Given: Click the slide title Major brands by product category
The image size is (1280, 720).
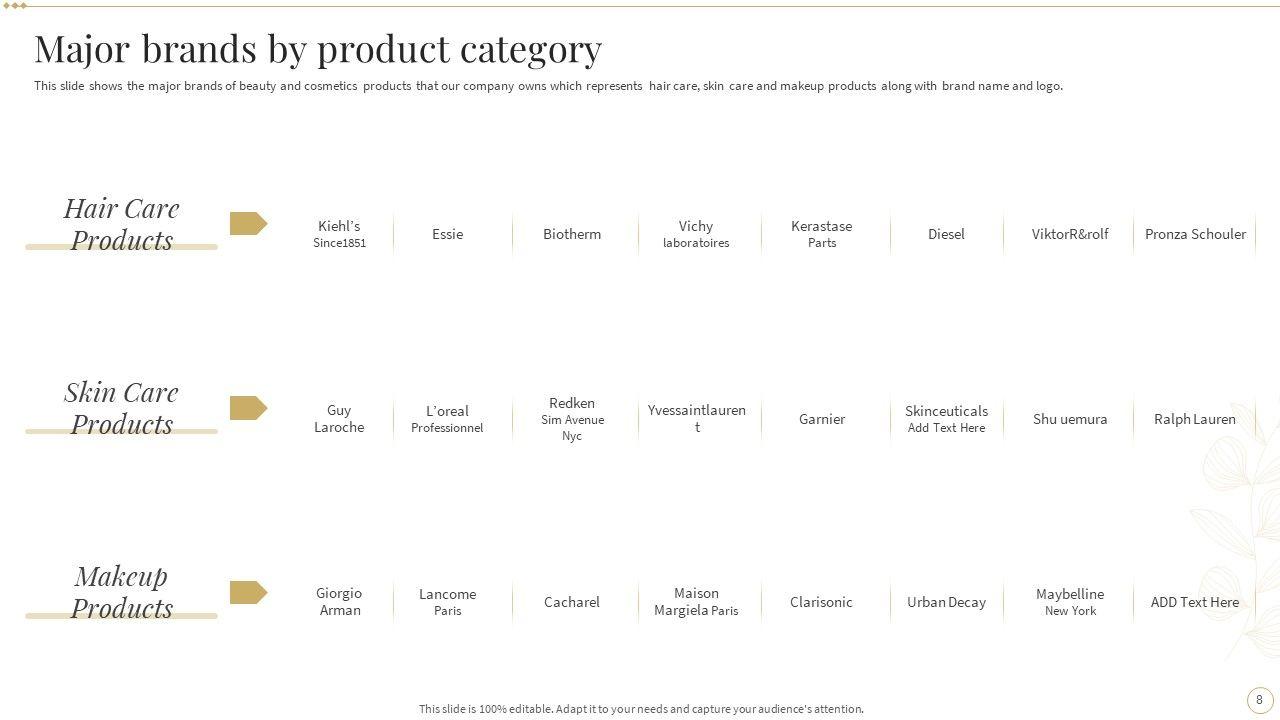Looking at the screenshot, I should pyautogui.click(x=318, y=48).
